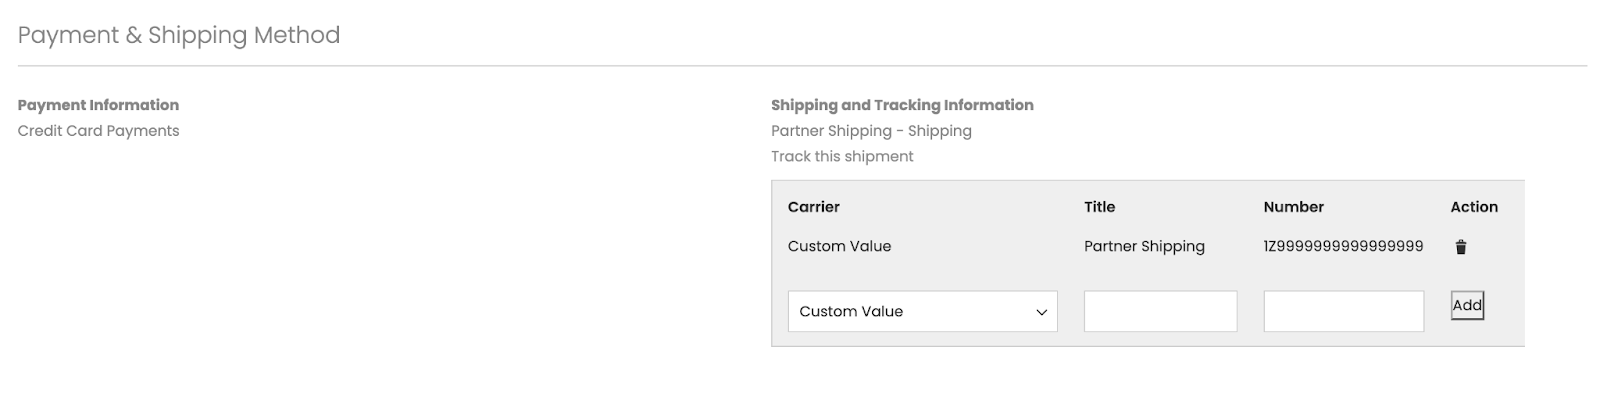Add the new tracking number

click(1467, 306)
